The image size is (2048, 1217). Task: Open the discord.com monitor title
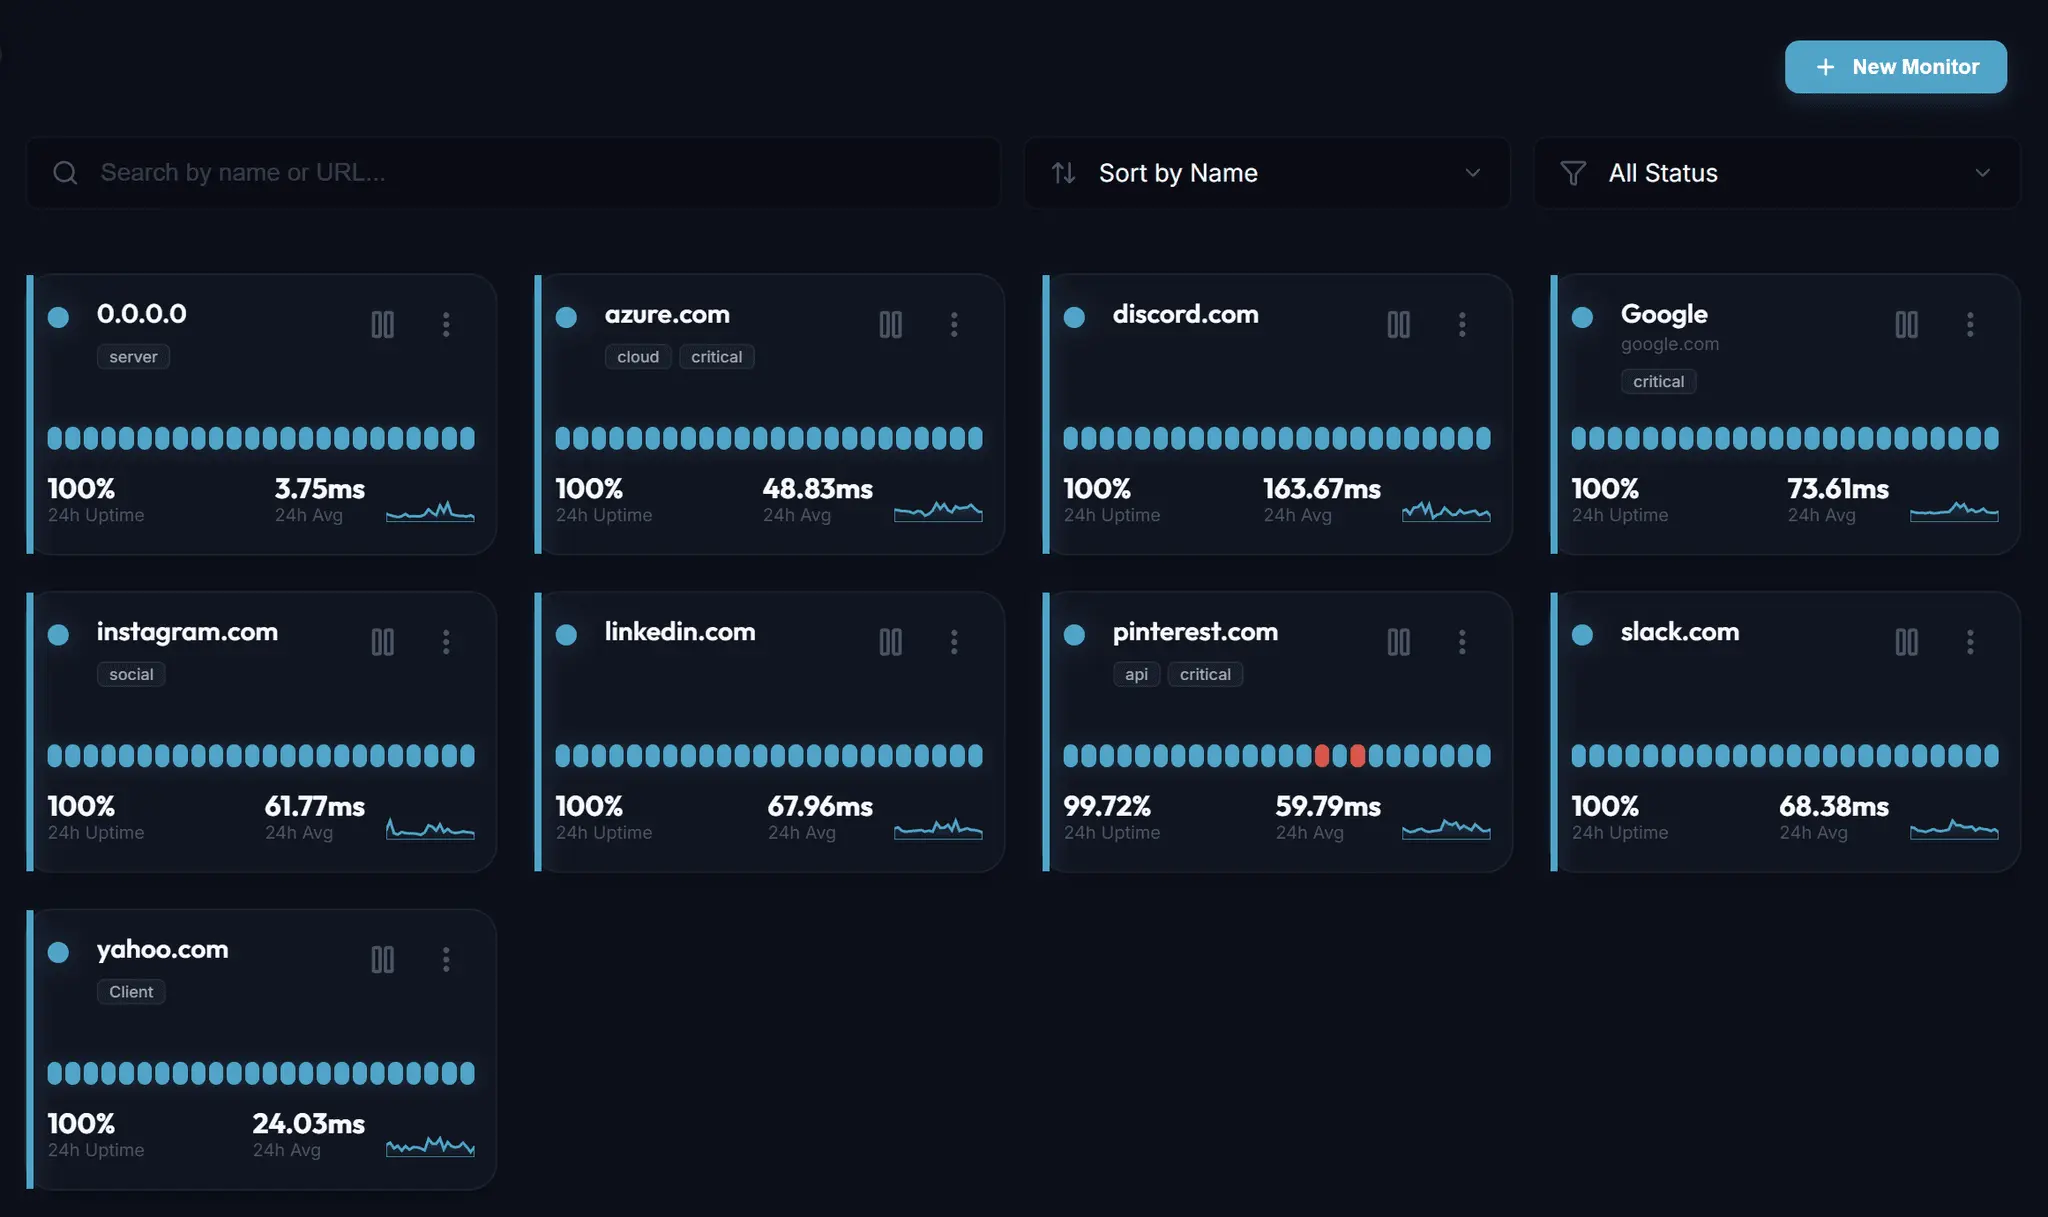click(x=1186, y=314)
